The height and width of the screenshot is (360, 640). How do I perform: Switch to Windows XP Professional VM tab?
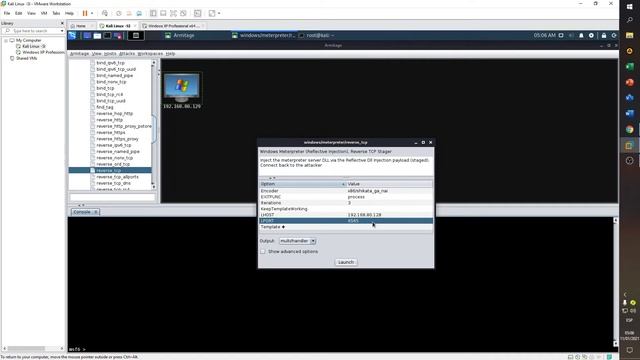tap(172, 26)
